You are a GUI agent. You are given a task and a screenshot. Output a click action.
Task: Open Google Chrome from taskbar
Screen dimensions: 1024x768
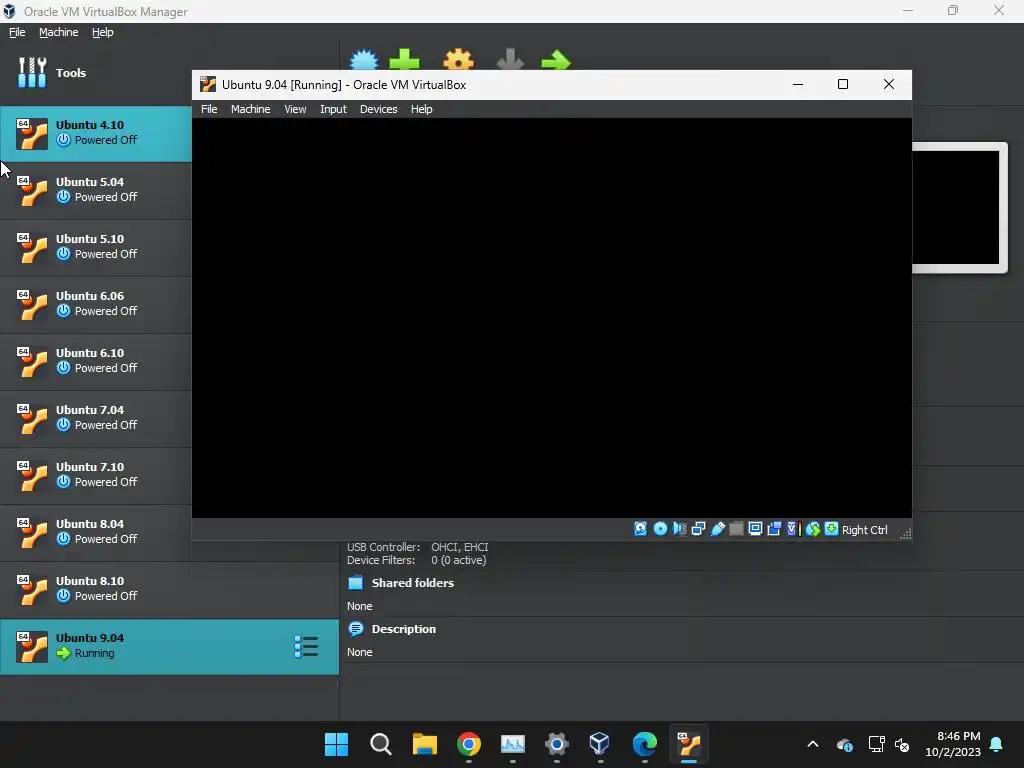(469, 744)
